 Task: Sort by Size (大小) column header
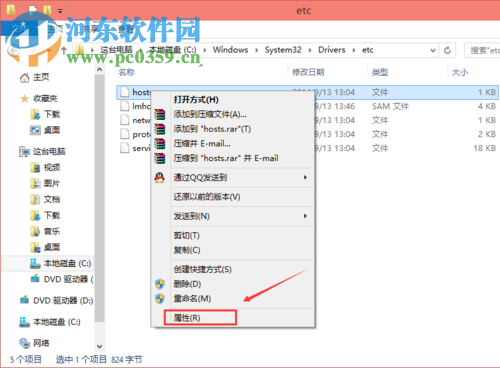pyautogui.click(x=460, y=72)
